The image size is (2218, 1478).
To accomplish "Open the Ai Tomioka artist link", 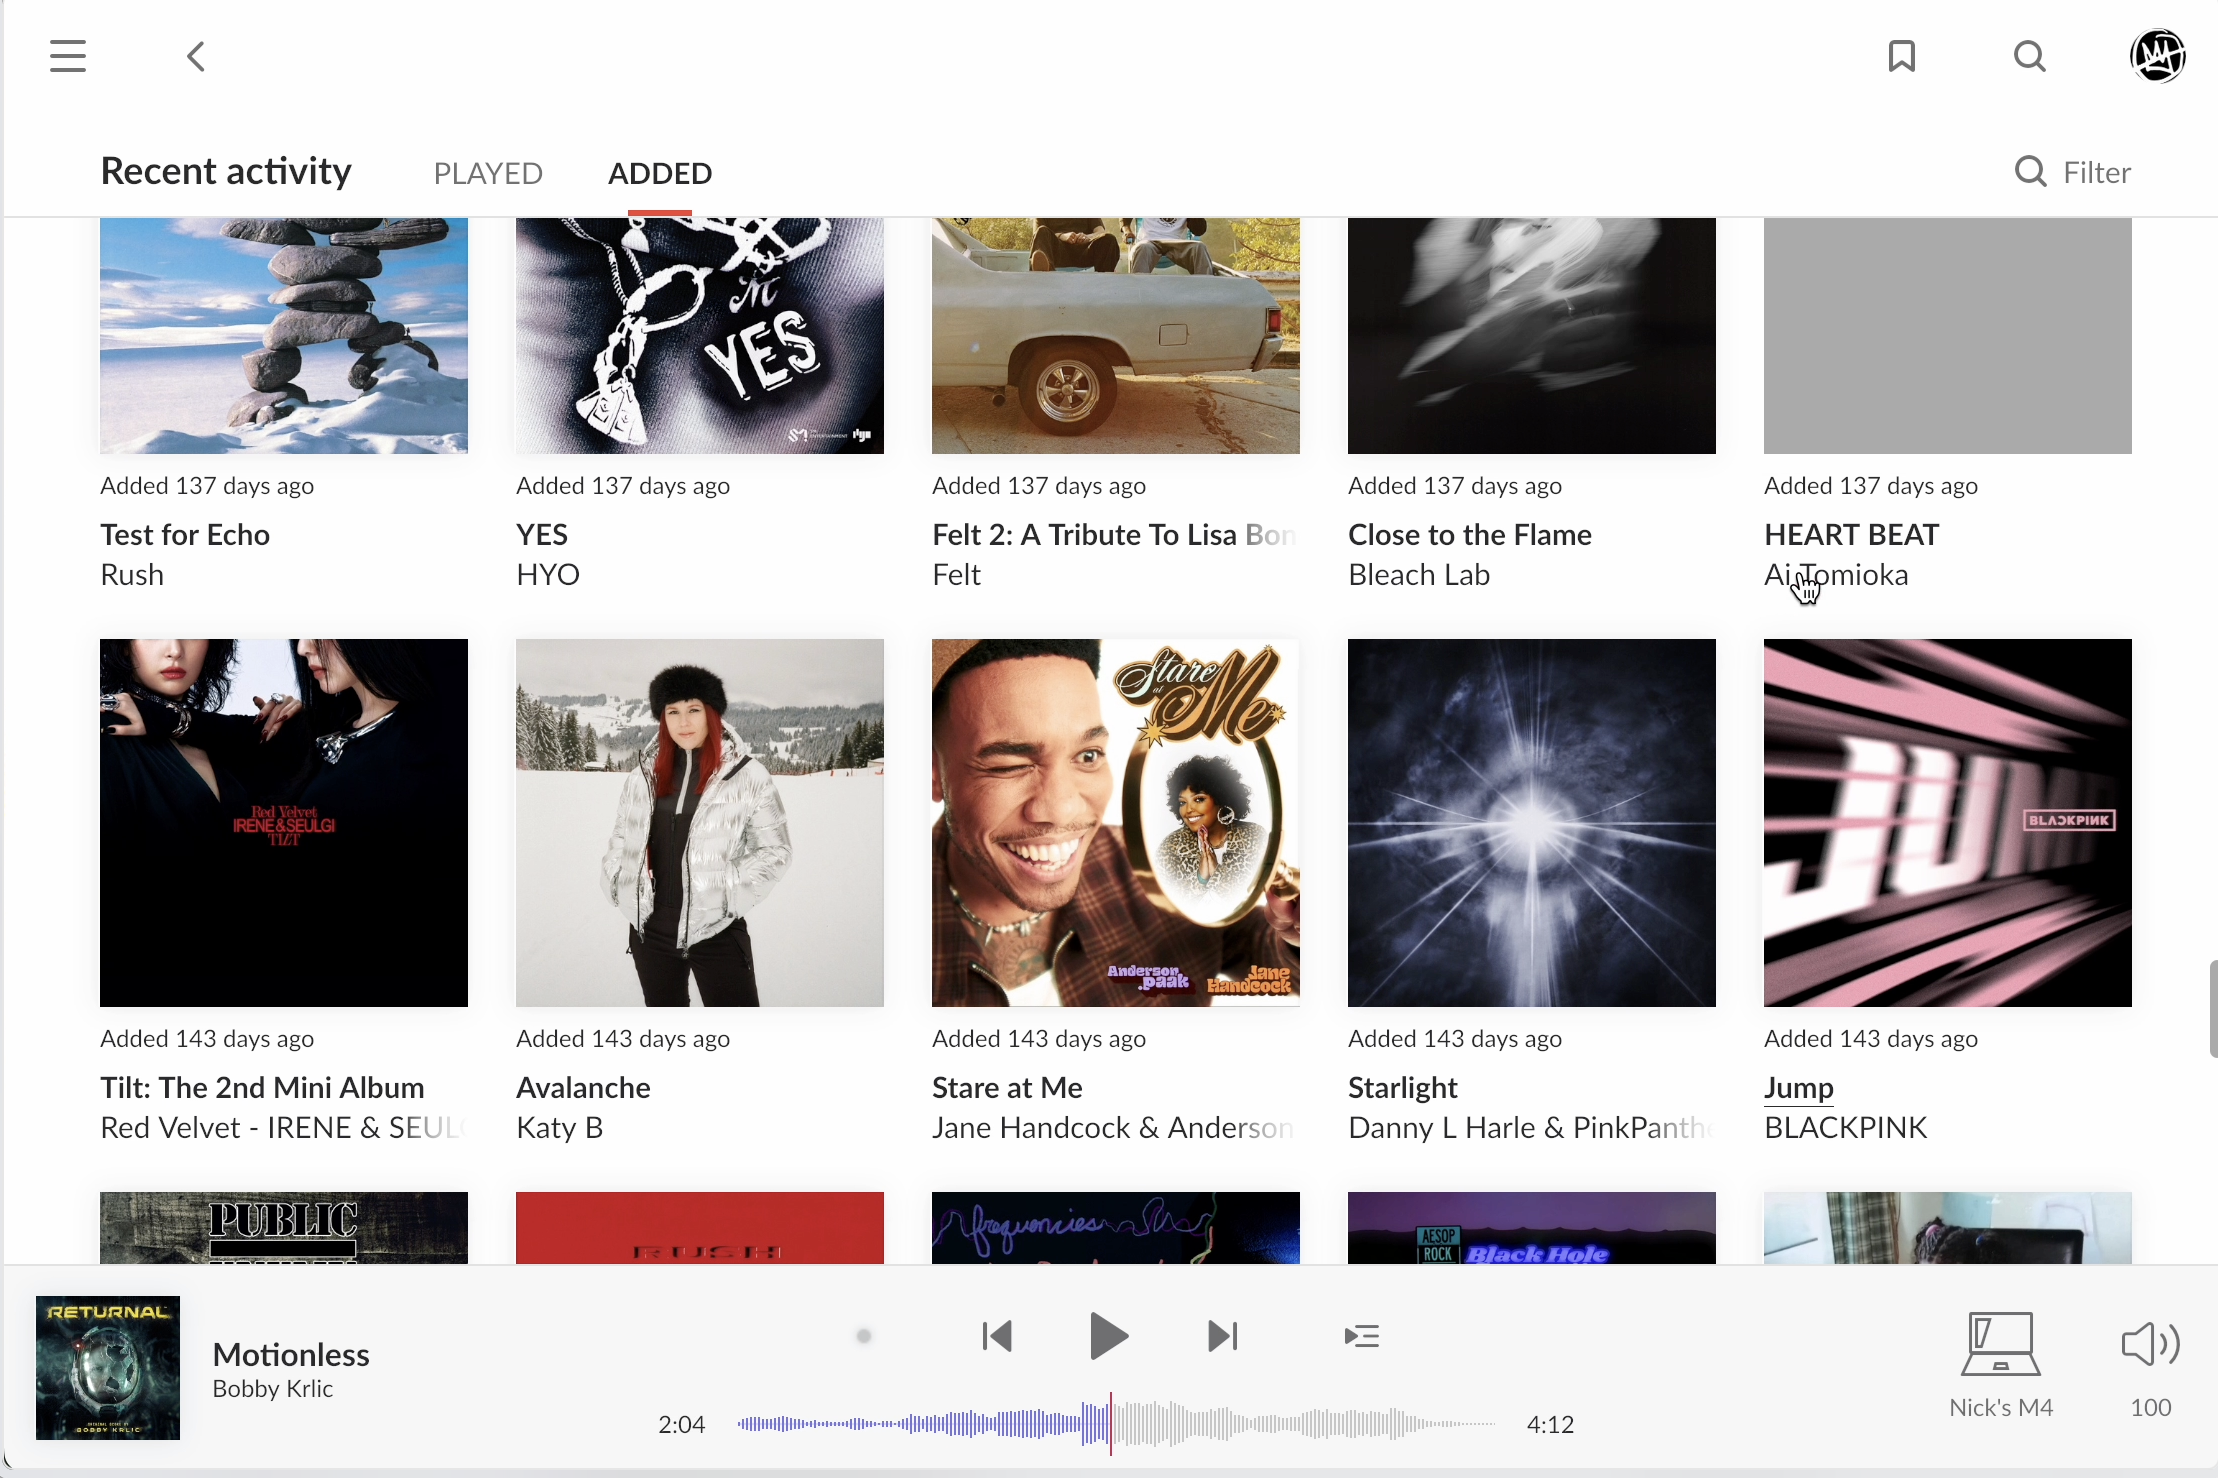I will pos(1836,575).
